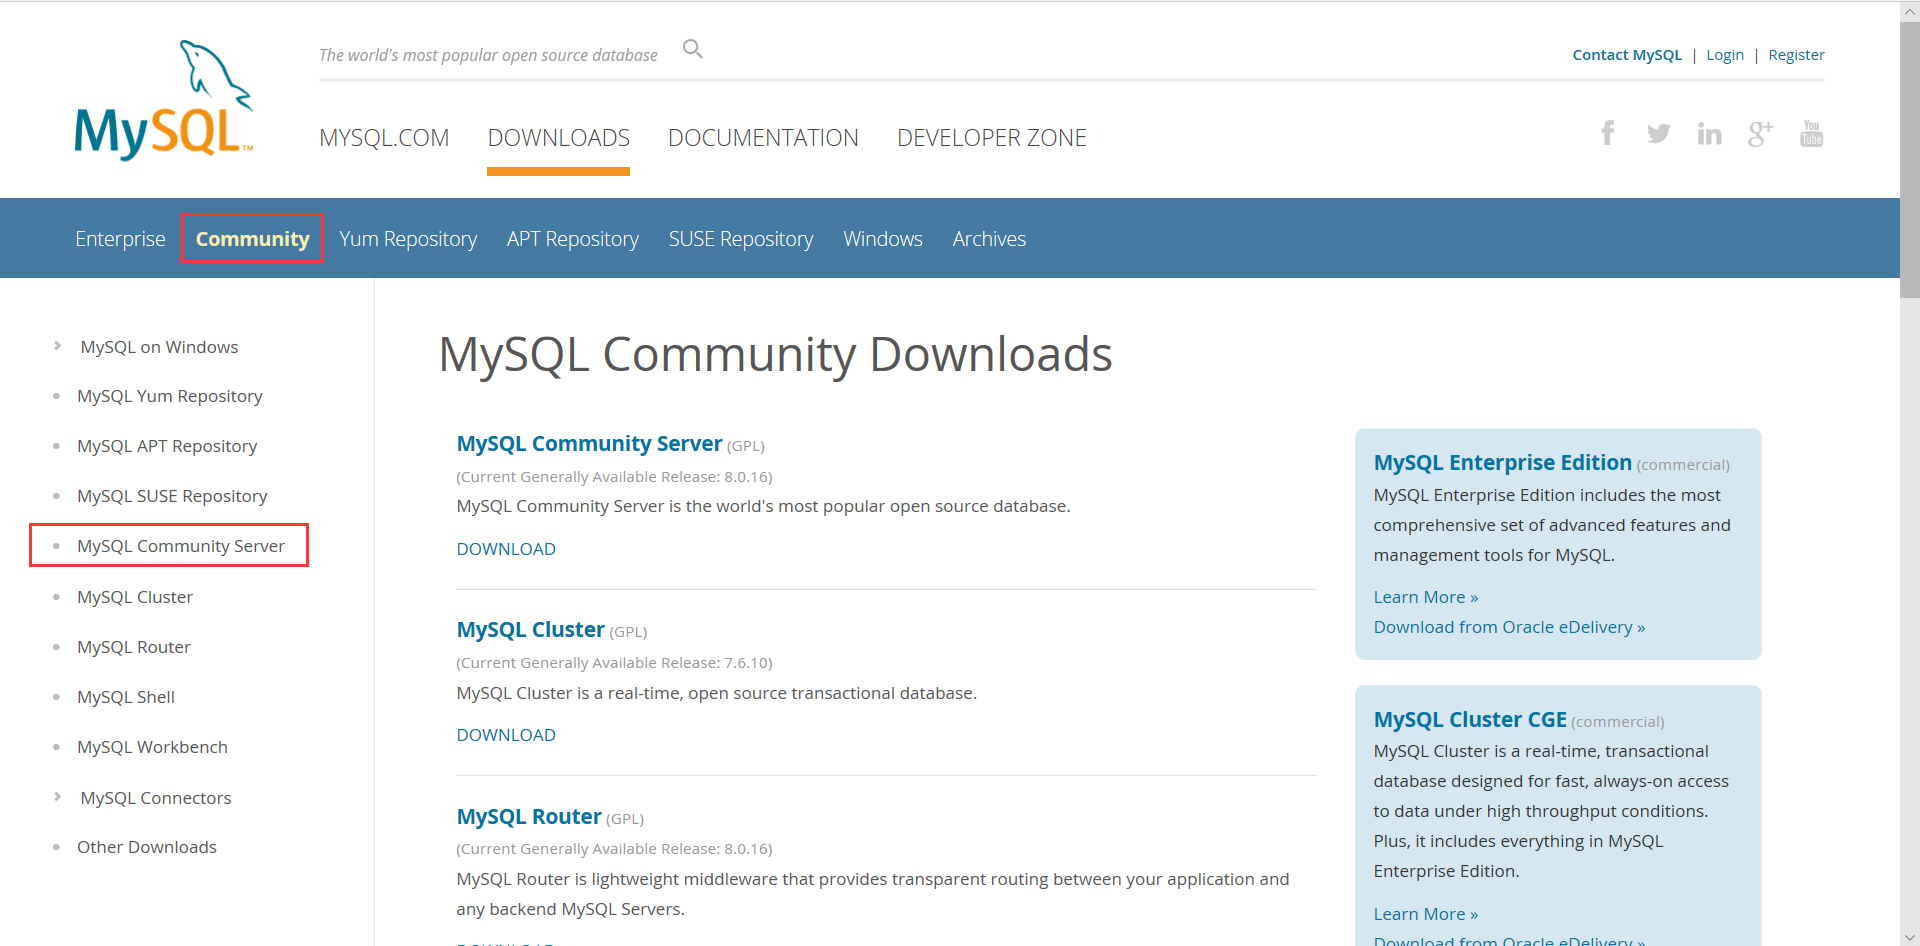Open APT Repository in the blue bar
This screenshot has width=1920, height=946.
click(x=573, y=239)
